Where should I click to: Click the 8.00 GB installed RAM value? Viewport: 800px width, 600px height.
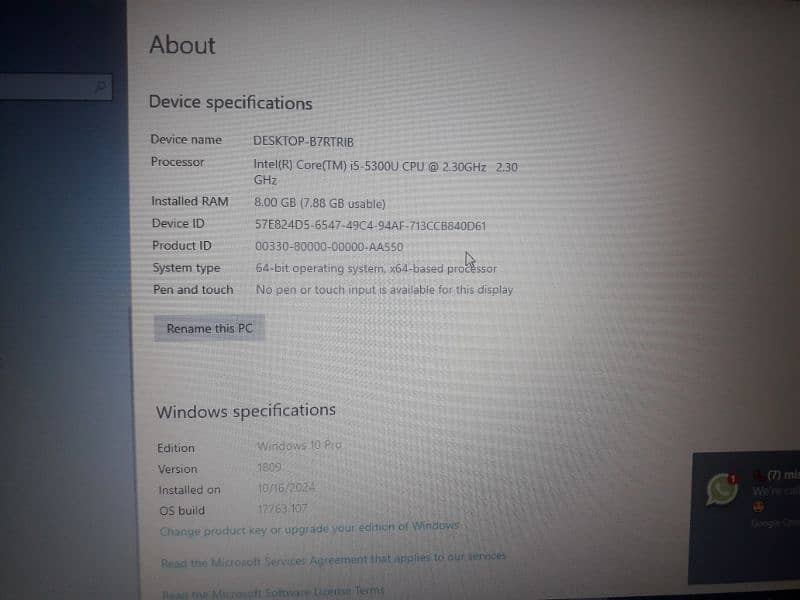coord(320,203)
